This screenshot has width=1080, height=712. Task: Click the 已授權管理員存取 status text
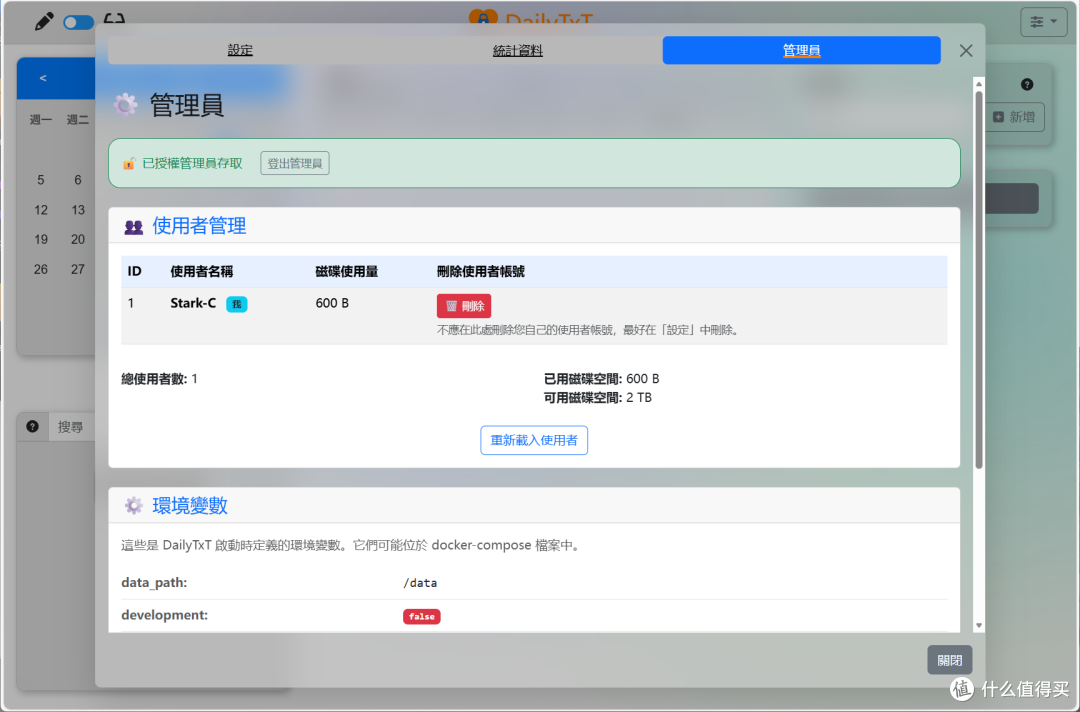pos(192,163)
